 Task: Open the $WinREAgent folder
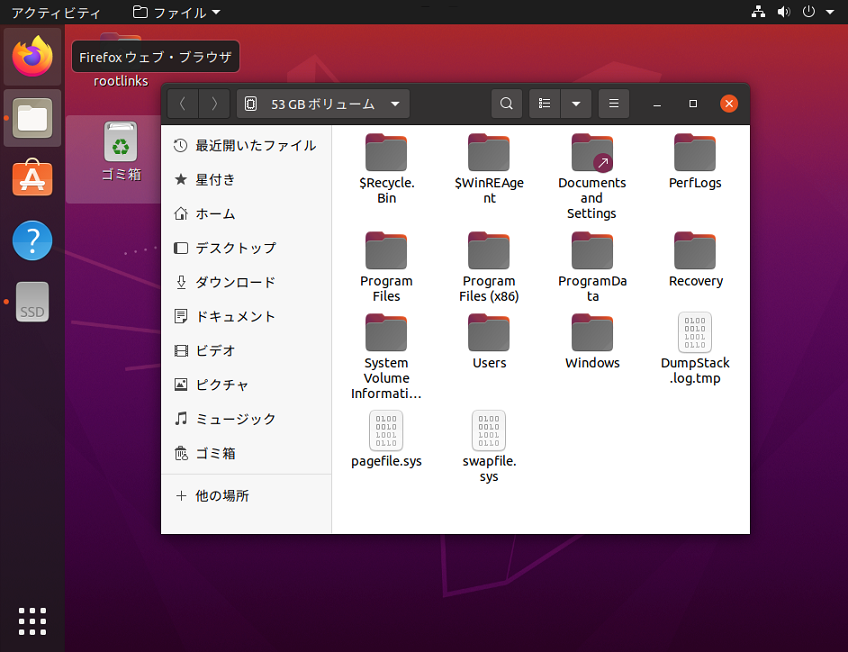pos(489,168)
